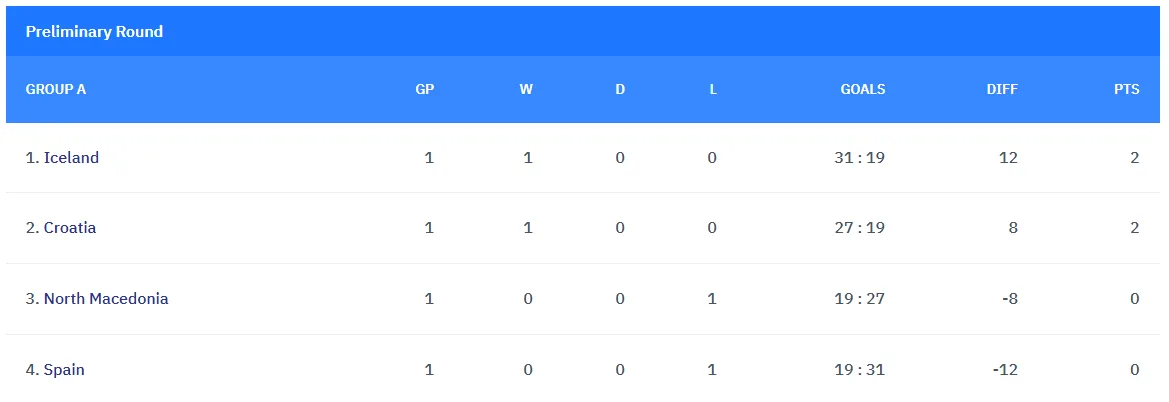Sort by the PTS column header
The height and width of the screenshot is (402, 1169).
pyautogui.click(x=1127, y=89)
